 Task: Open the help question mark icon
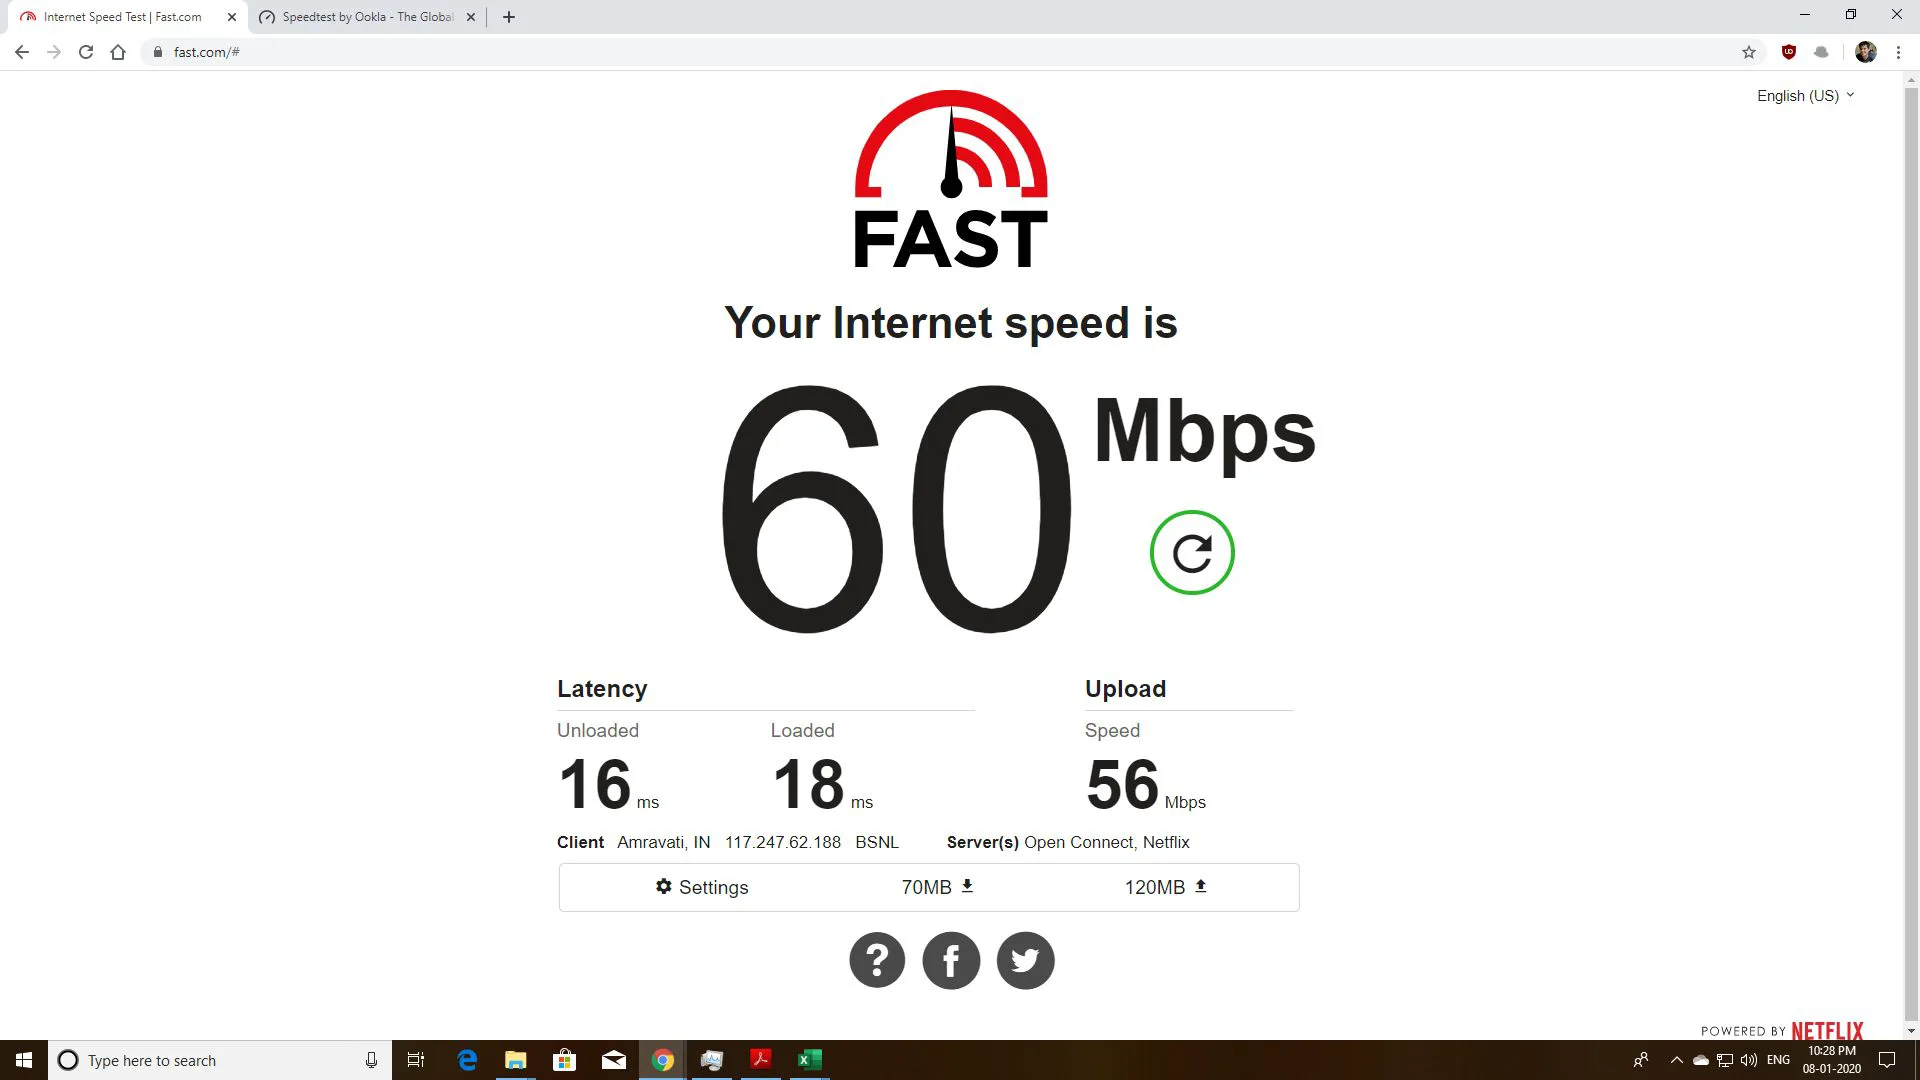pos(877,961)
